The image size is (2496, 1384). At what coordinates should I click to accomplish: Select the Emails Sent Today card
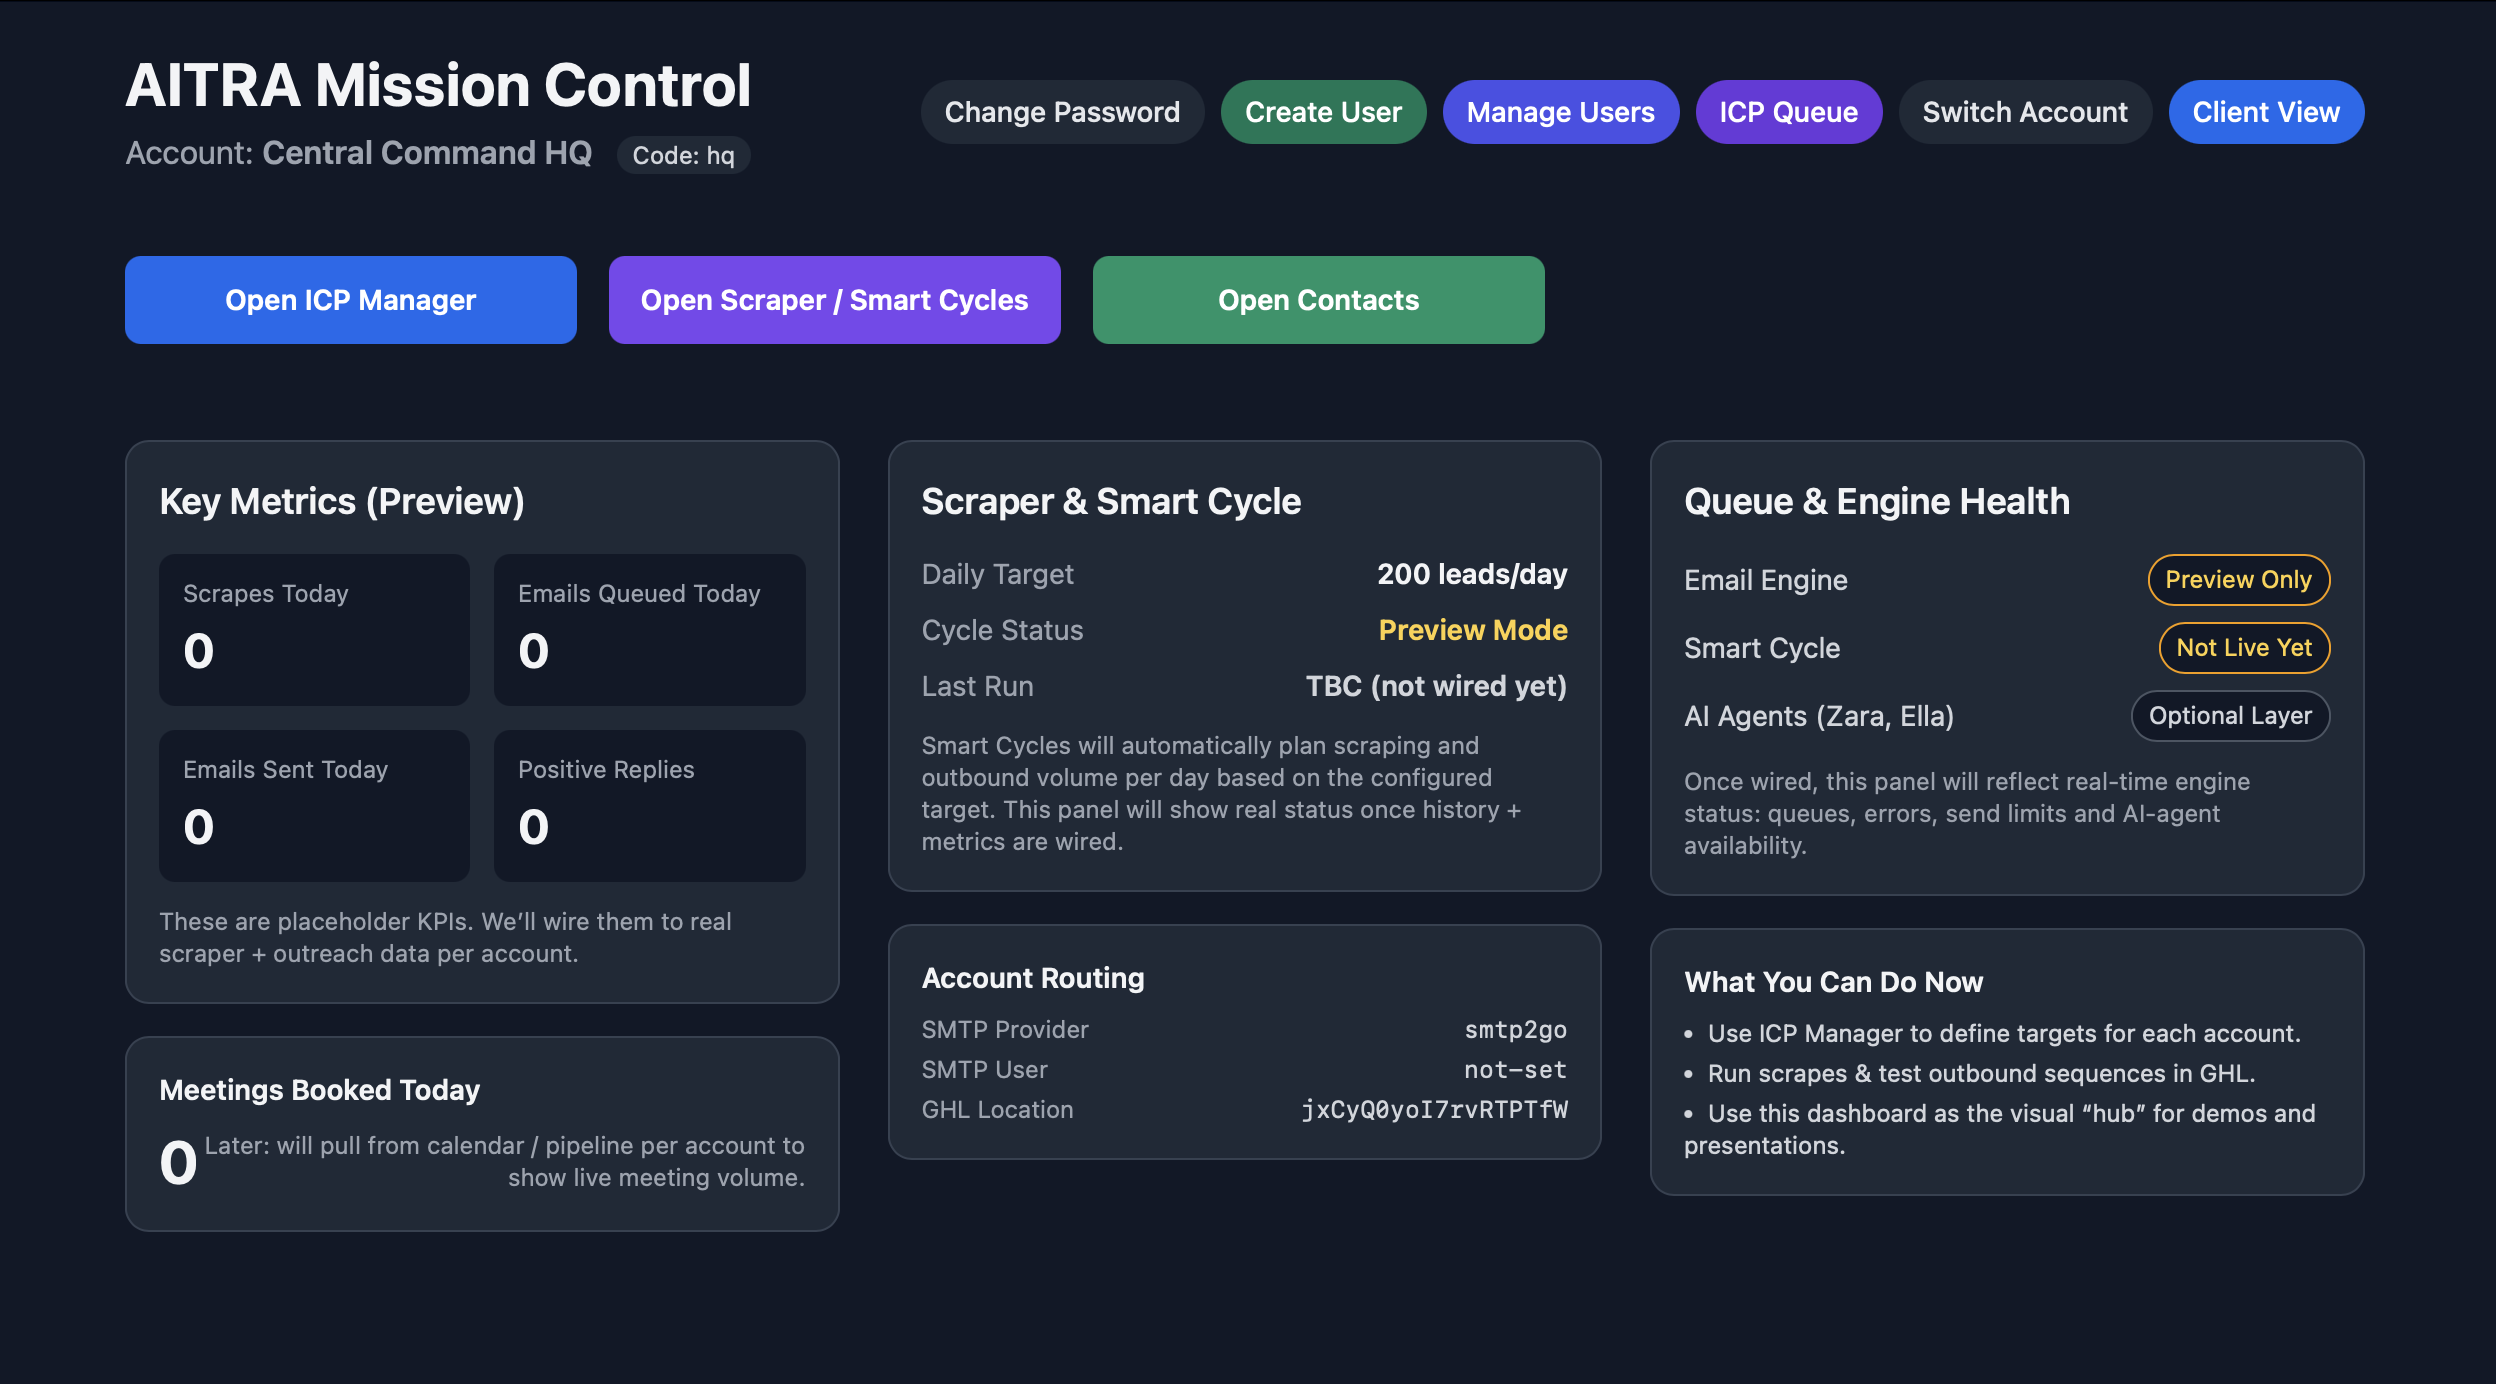tap(314, 806)
